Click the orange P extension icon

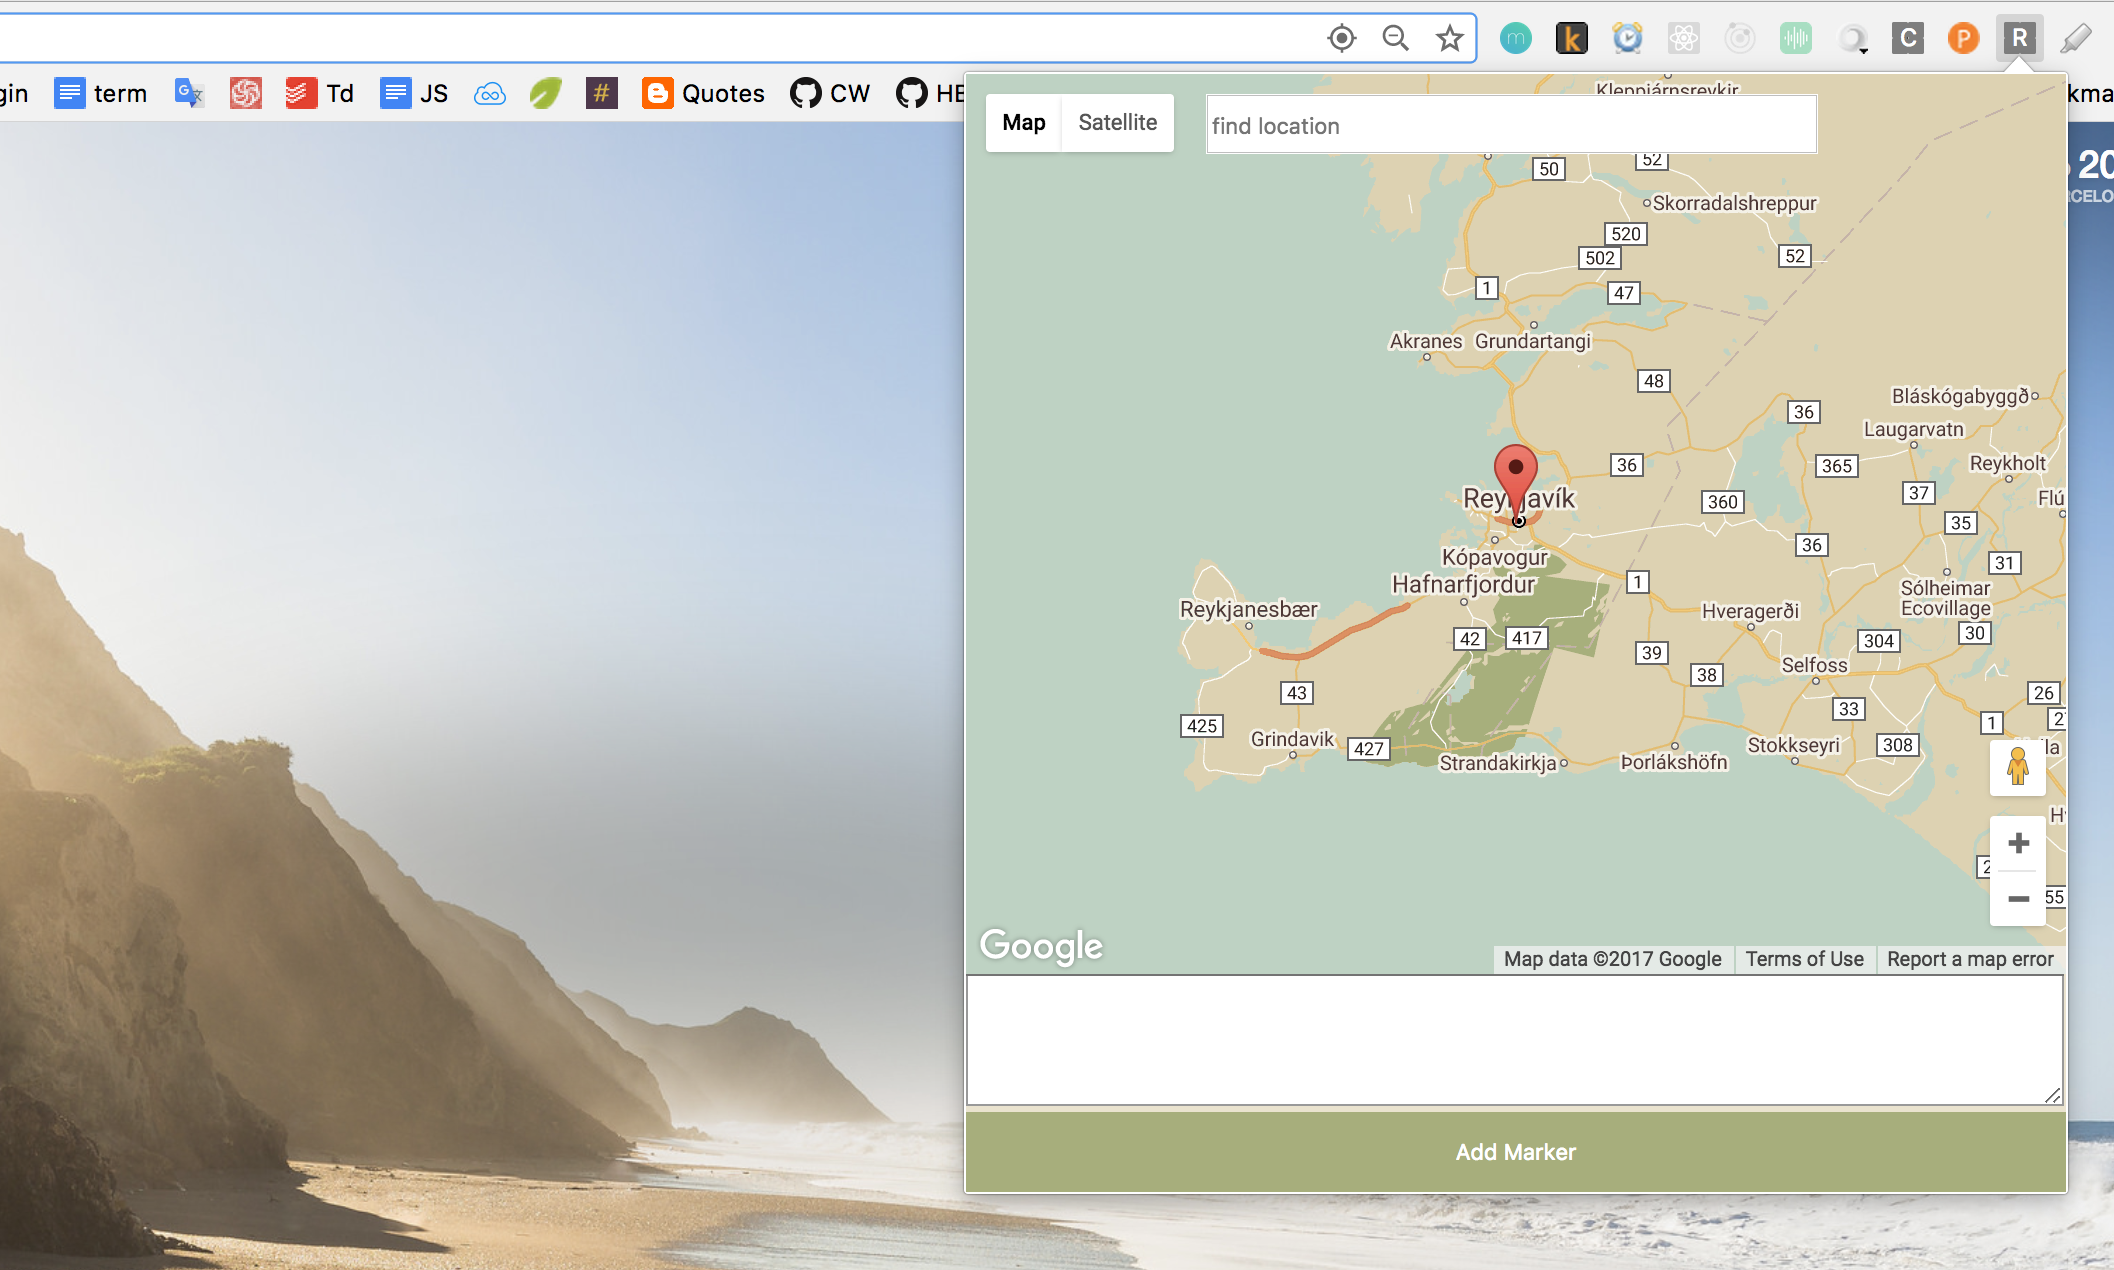1963,39
